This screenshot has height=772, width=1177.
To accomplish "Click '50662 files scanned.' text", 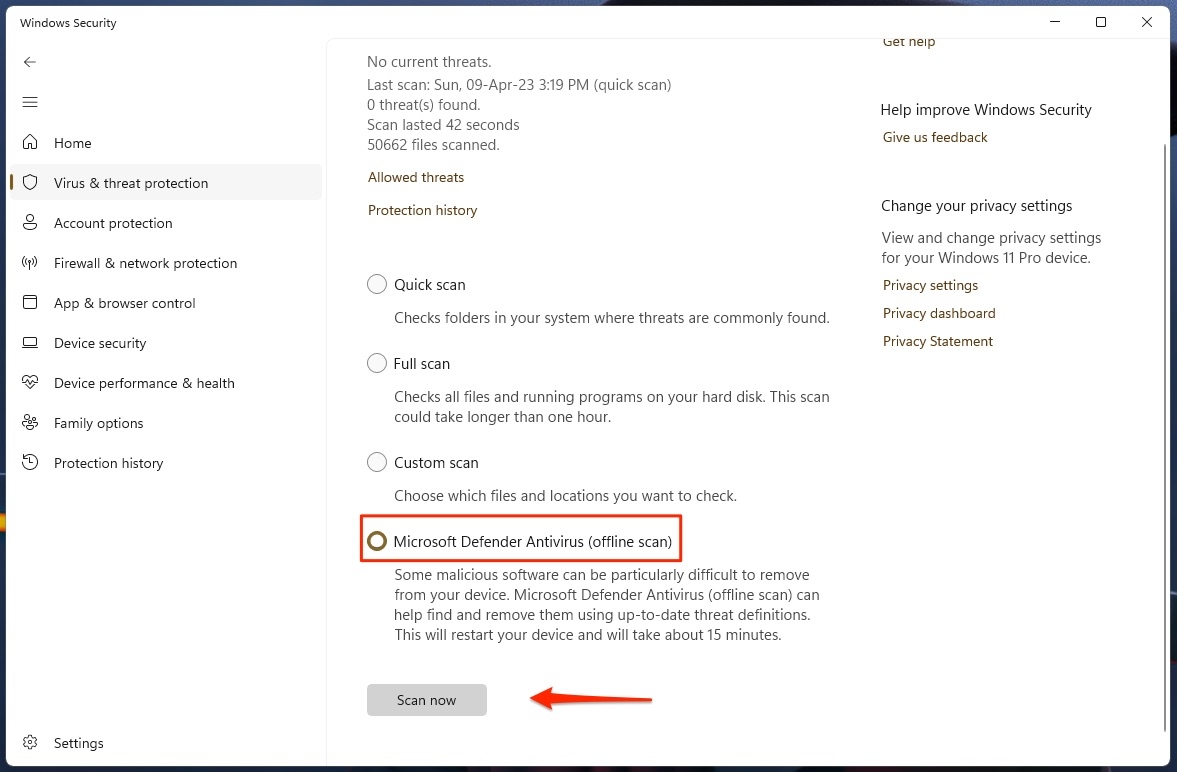I will pos(433,145).
